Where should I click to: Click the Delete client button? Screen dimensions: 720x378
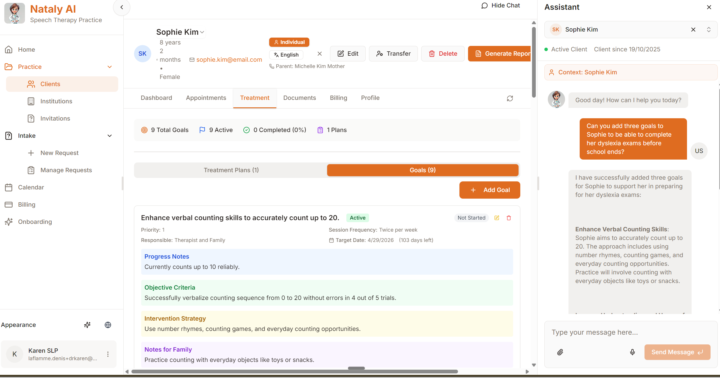click(x=443, y=54)
